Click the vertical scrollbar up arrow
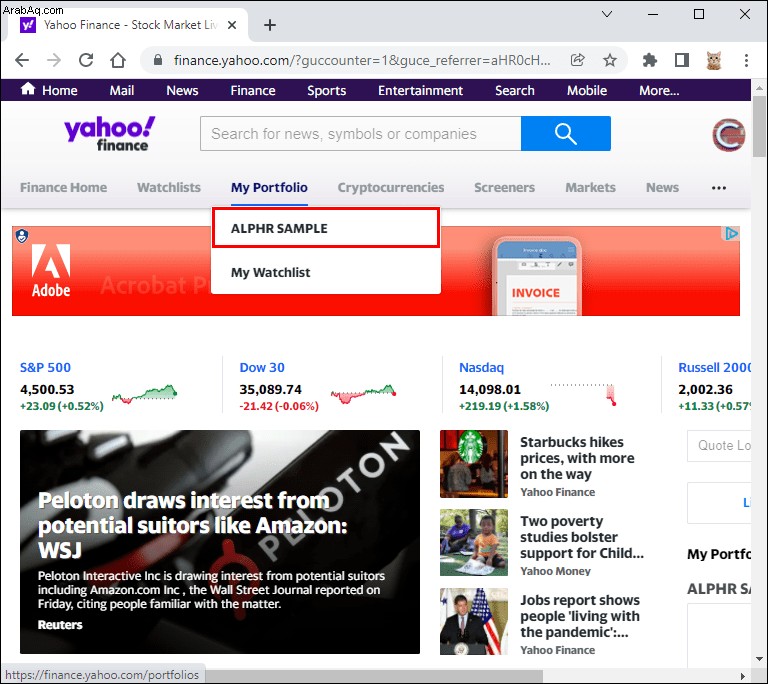 click(759, 88)
